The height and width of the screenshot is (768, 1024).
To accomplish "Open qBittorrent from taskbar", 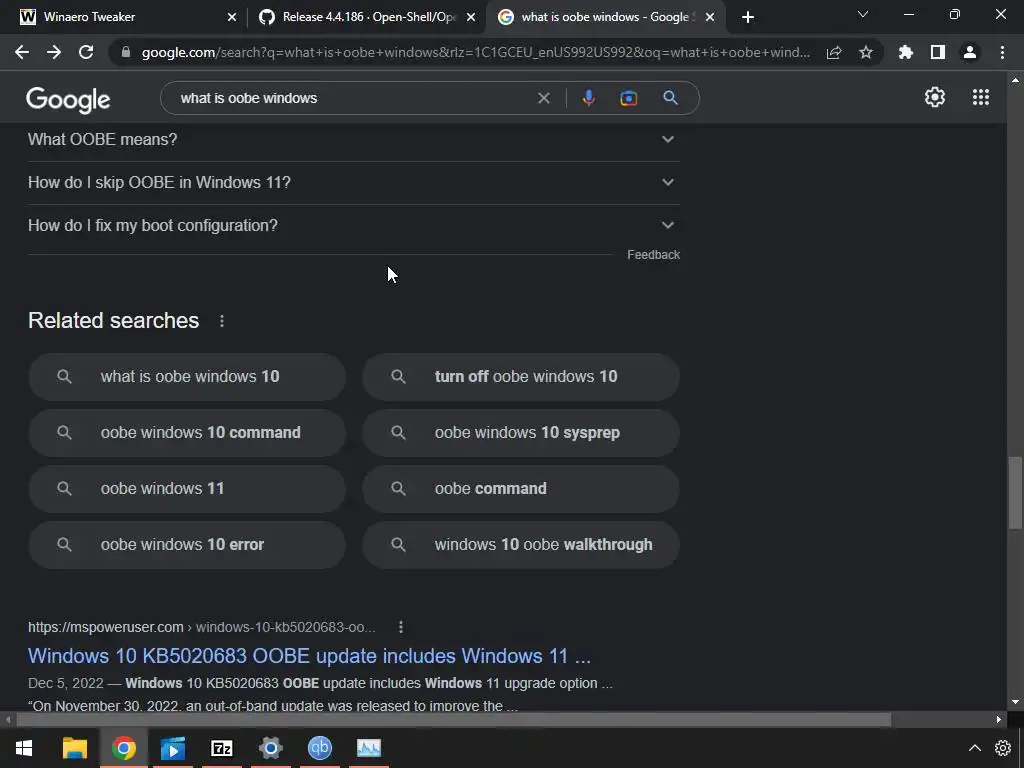I will 320,748.
